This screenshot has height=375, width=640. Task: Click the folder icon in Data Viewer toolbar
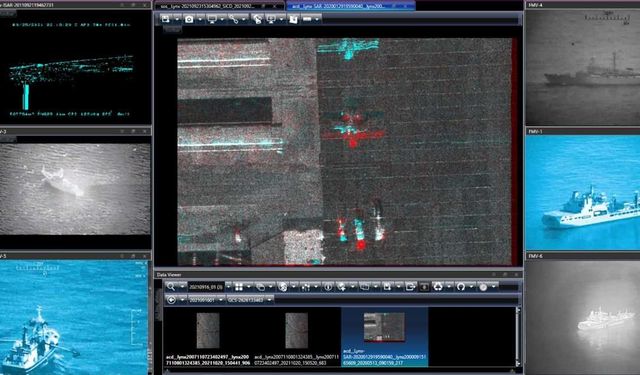click(365, 287)
